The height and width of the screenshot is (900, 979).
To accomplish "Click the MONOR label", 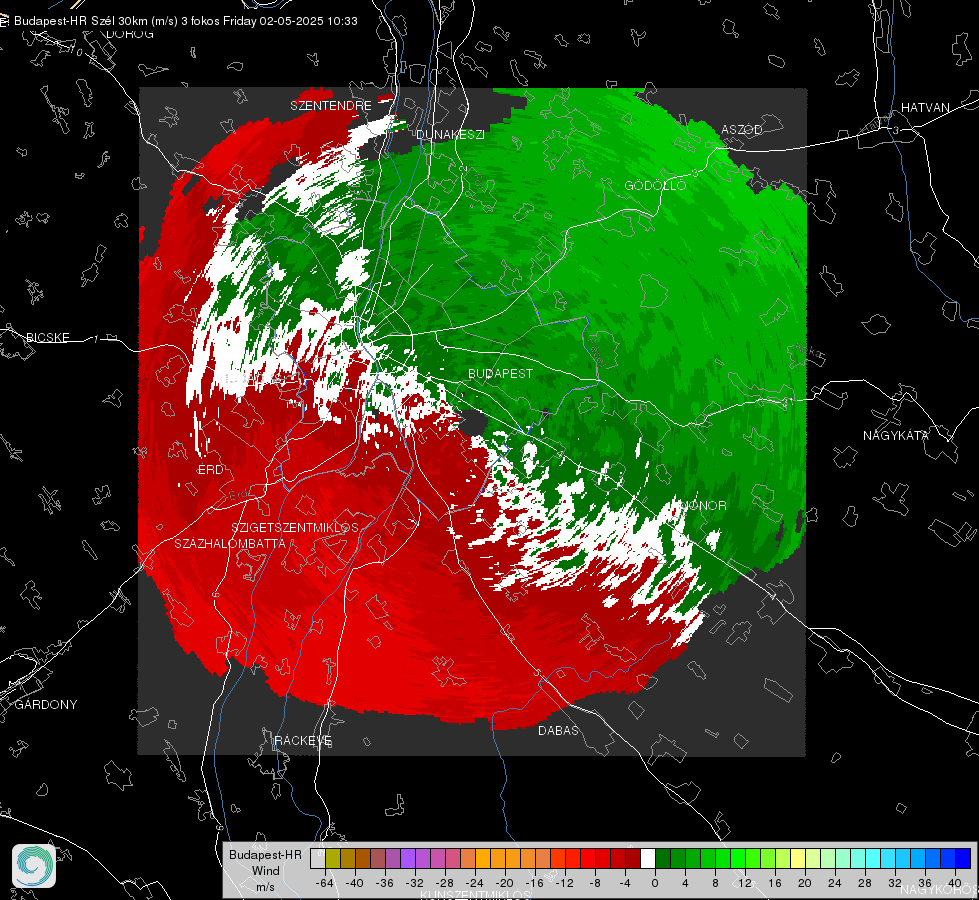I will [702, 505].
